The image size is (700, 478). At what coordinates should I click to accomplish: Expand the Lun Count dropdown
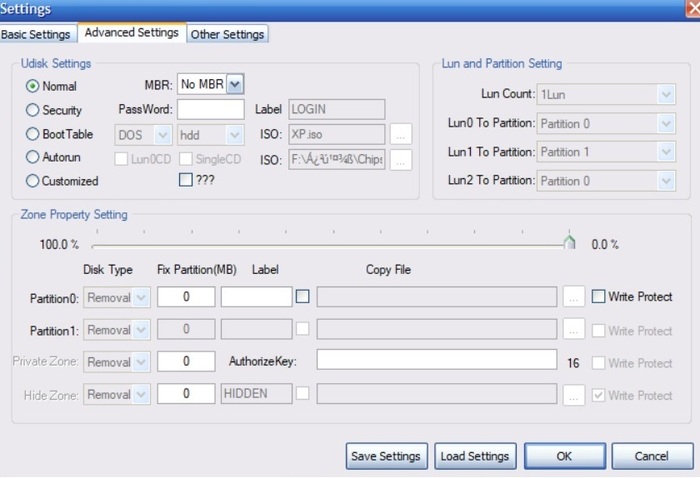pos(665,94)
